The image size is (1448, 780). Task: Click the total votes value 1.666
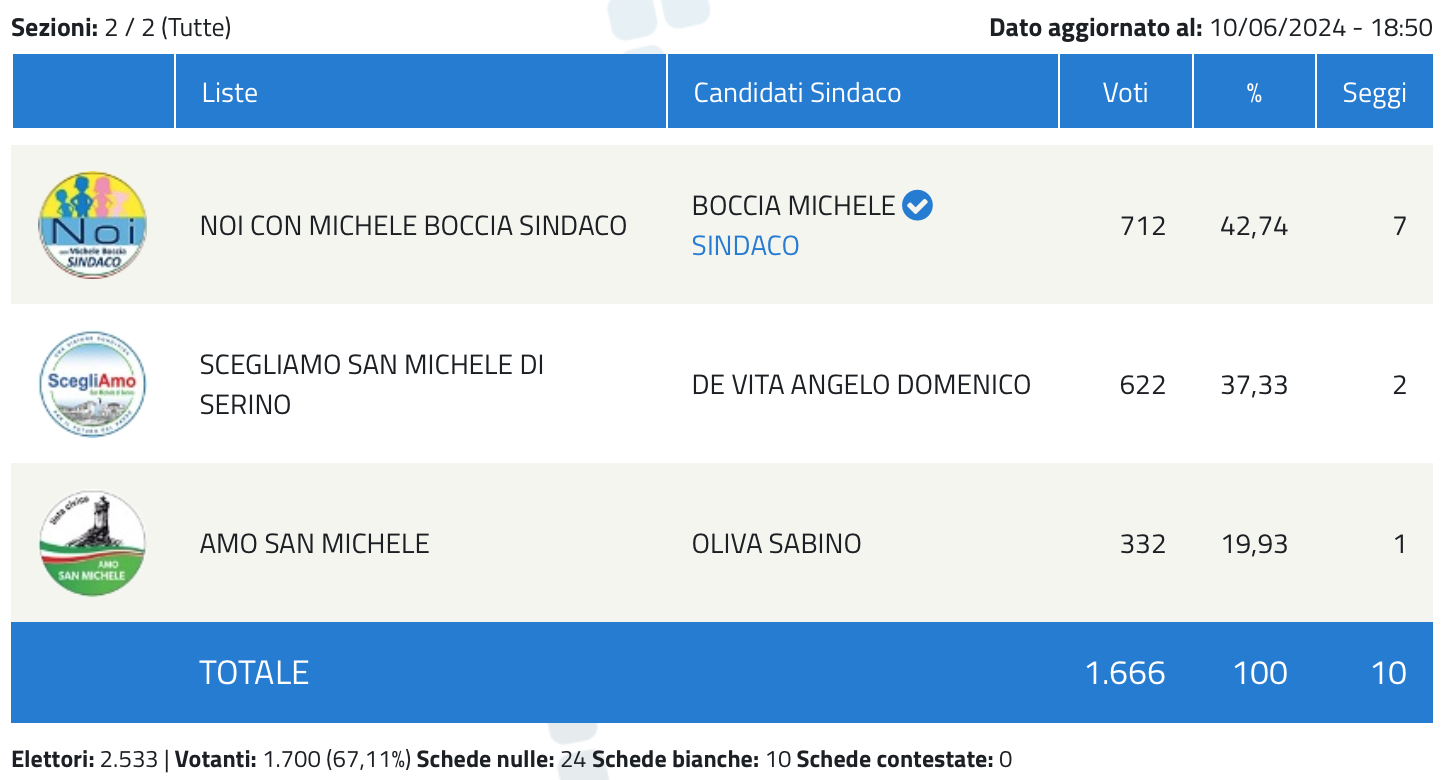pos(1125,673)
